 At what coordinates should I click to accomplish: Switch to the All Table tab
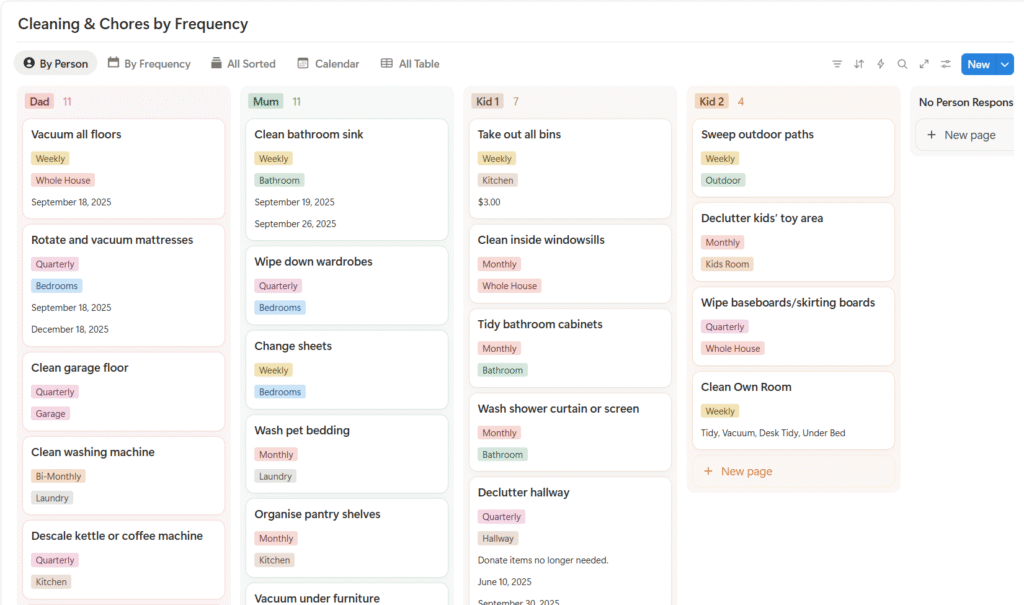point(410,64)
